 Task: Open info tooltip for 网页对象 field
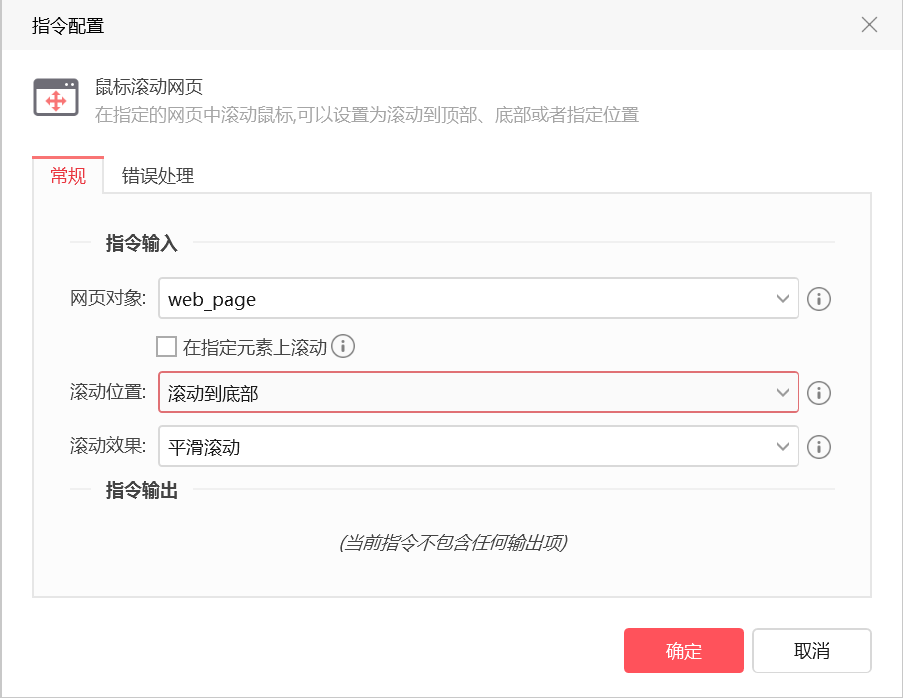click(x=818, y=299)
